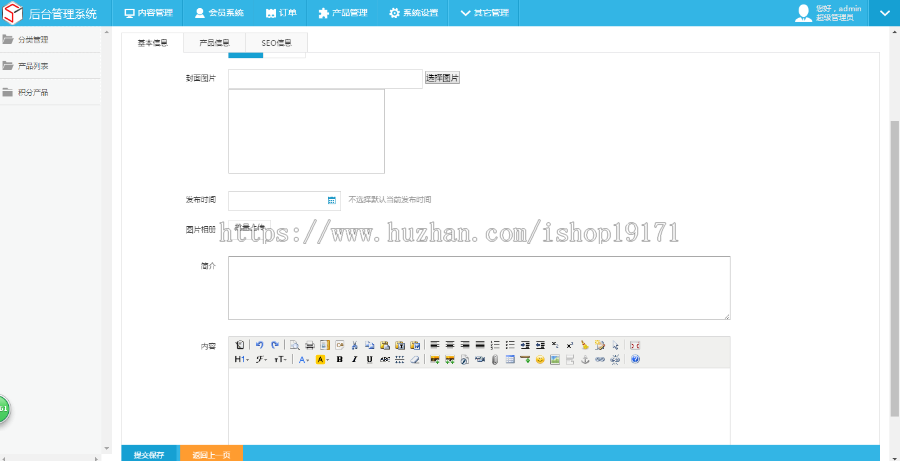Open the 产品管理 top menu
Screen dimensions: 900x461
(343, 13)
